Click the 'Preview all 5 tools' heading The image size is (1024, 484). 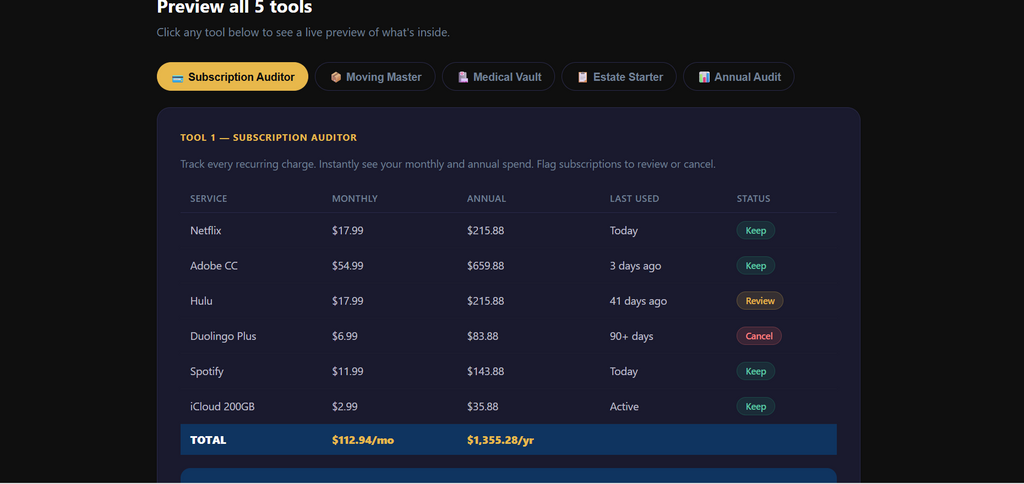(x=234, y=7)
